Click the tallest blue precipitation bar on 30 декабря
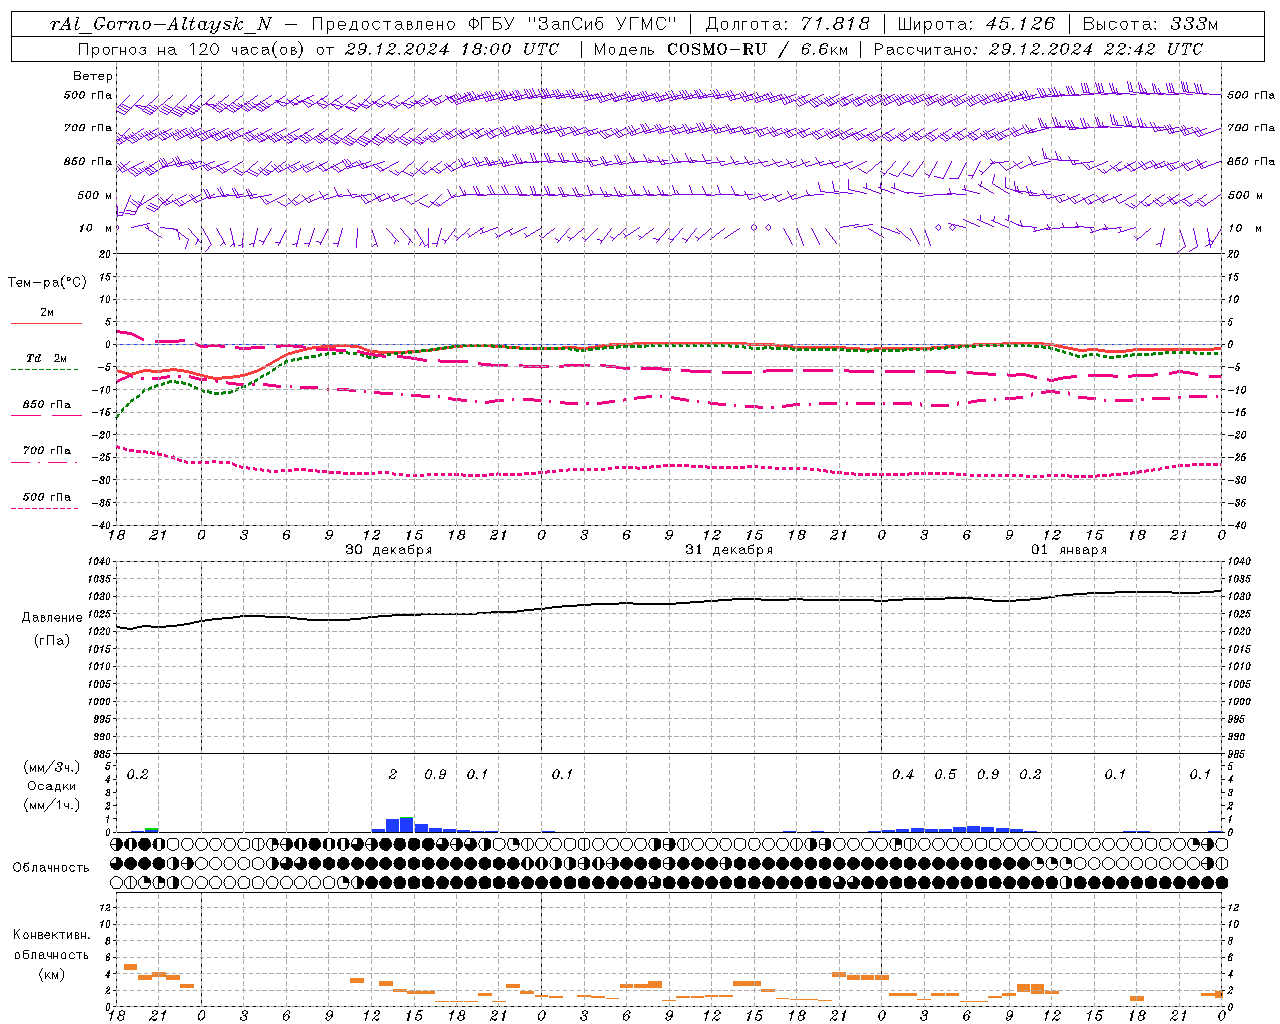 click(406, 825)
